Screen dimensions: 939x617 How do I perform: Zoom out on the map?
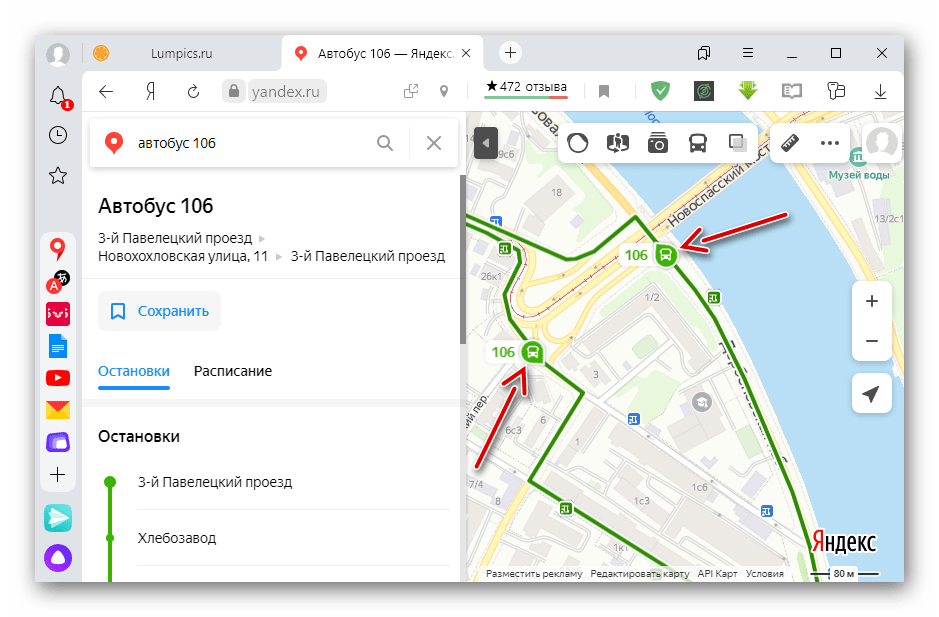click(871, 341)
